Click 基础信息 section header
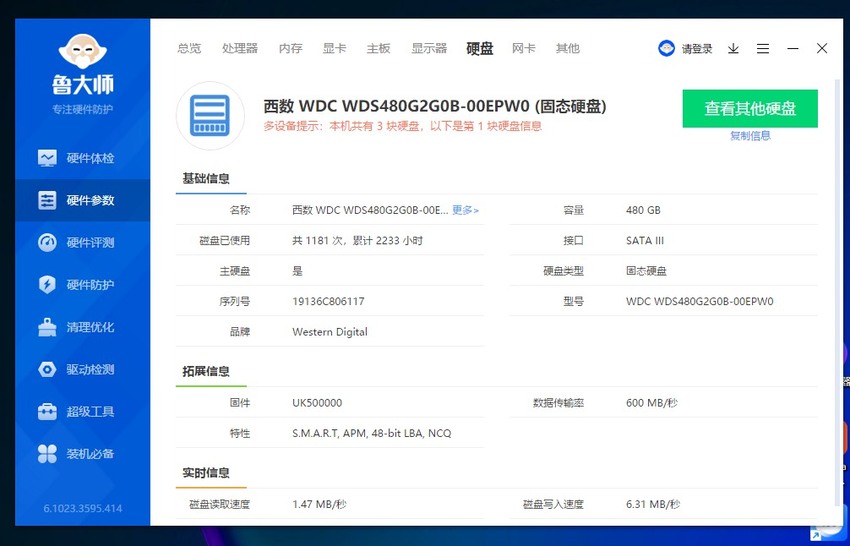The width and height of the screenshot is (850, 546). tap(206, 178)
